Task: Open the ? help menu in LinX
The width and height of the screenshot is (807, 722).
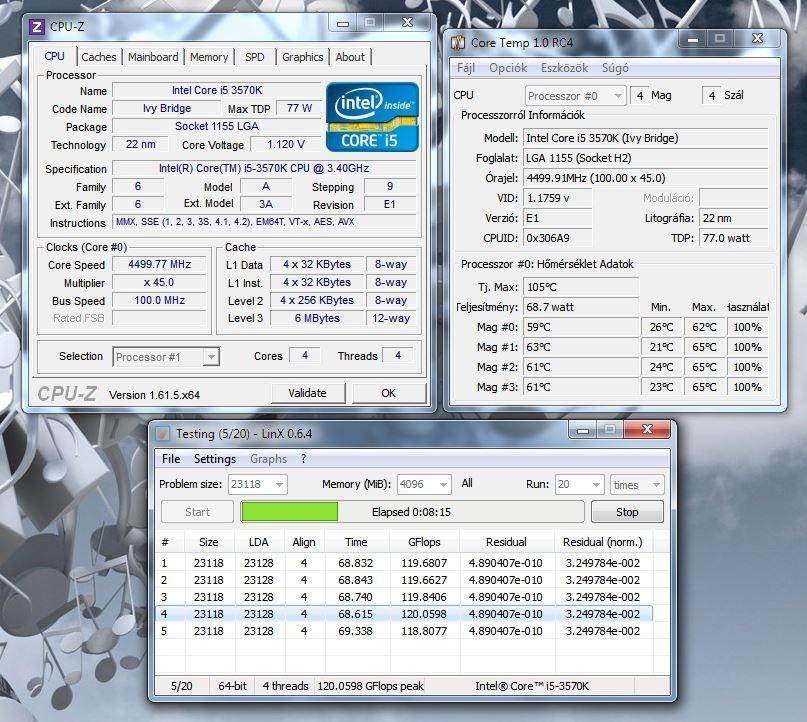Action: (303, 459)
